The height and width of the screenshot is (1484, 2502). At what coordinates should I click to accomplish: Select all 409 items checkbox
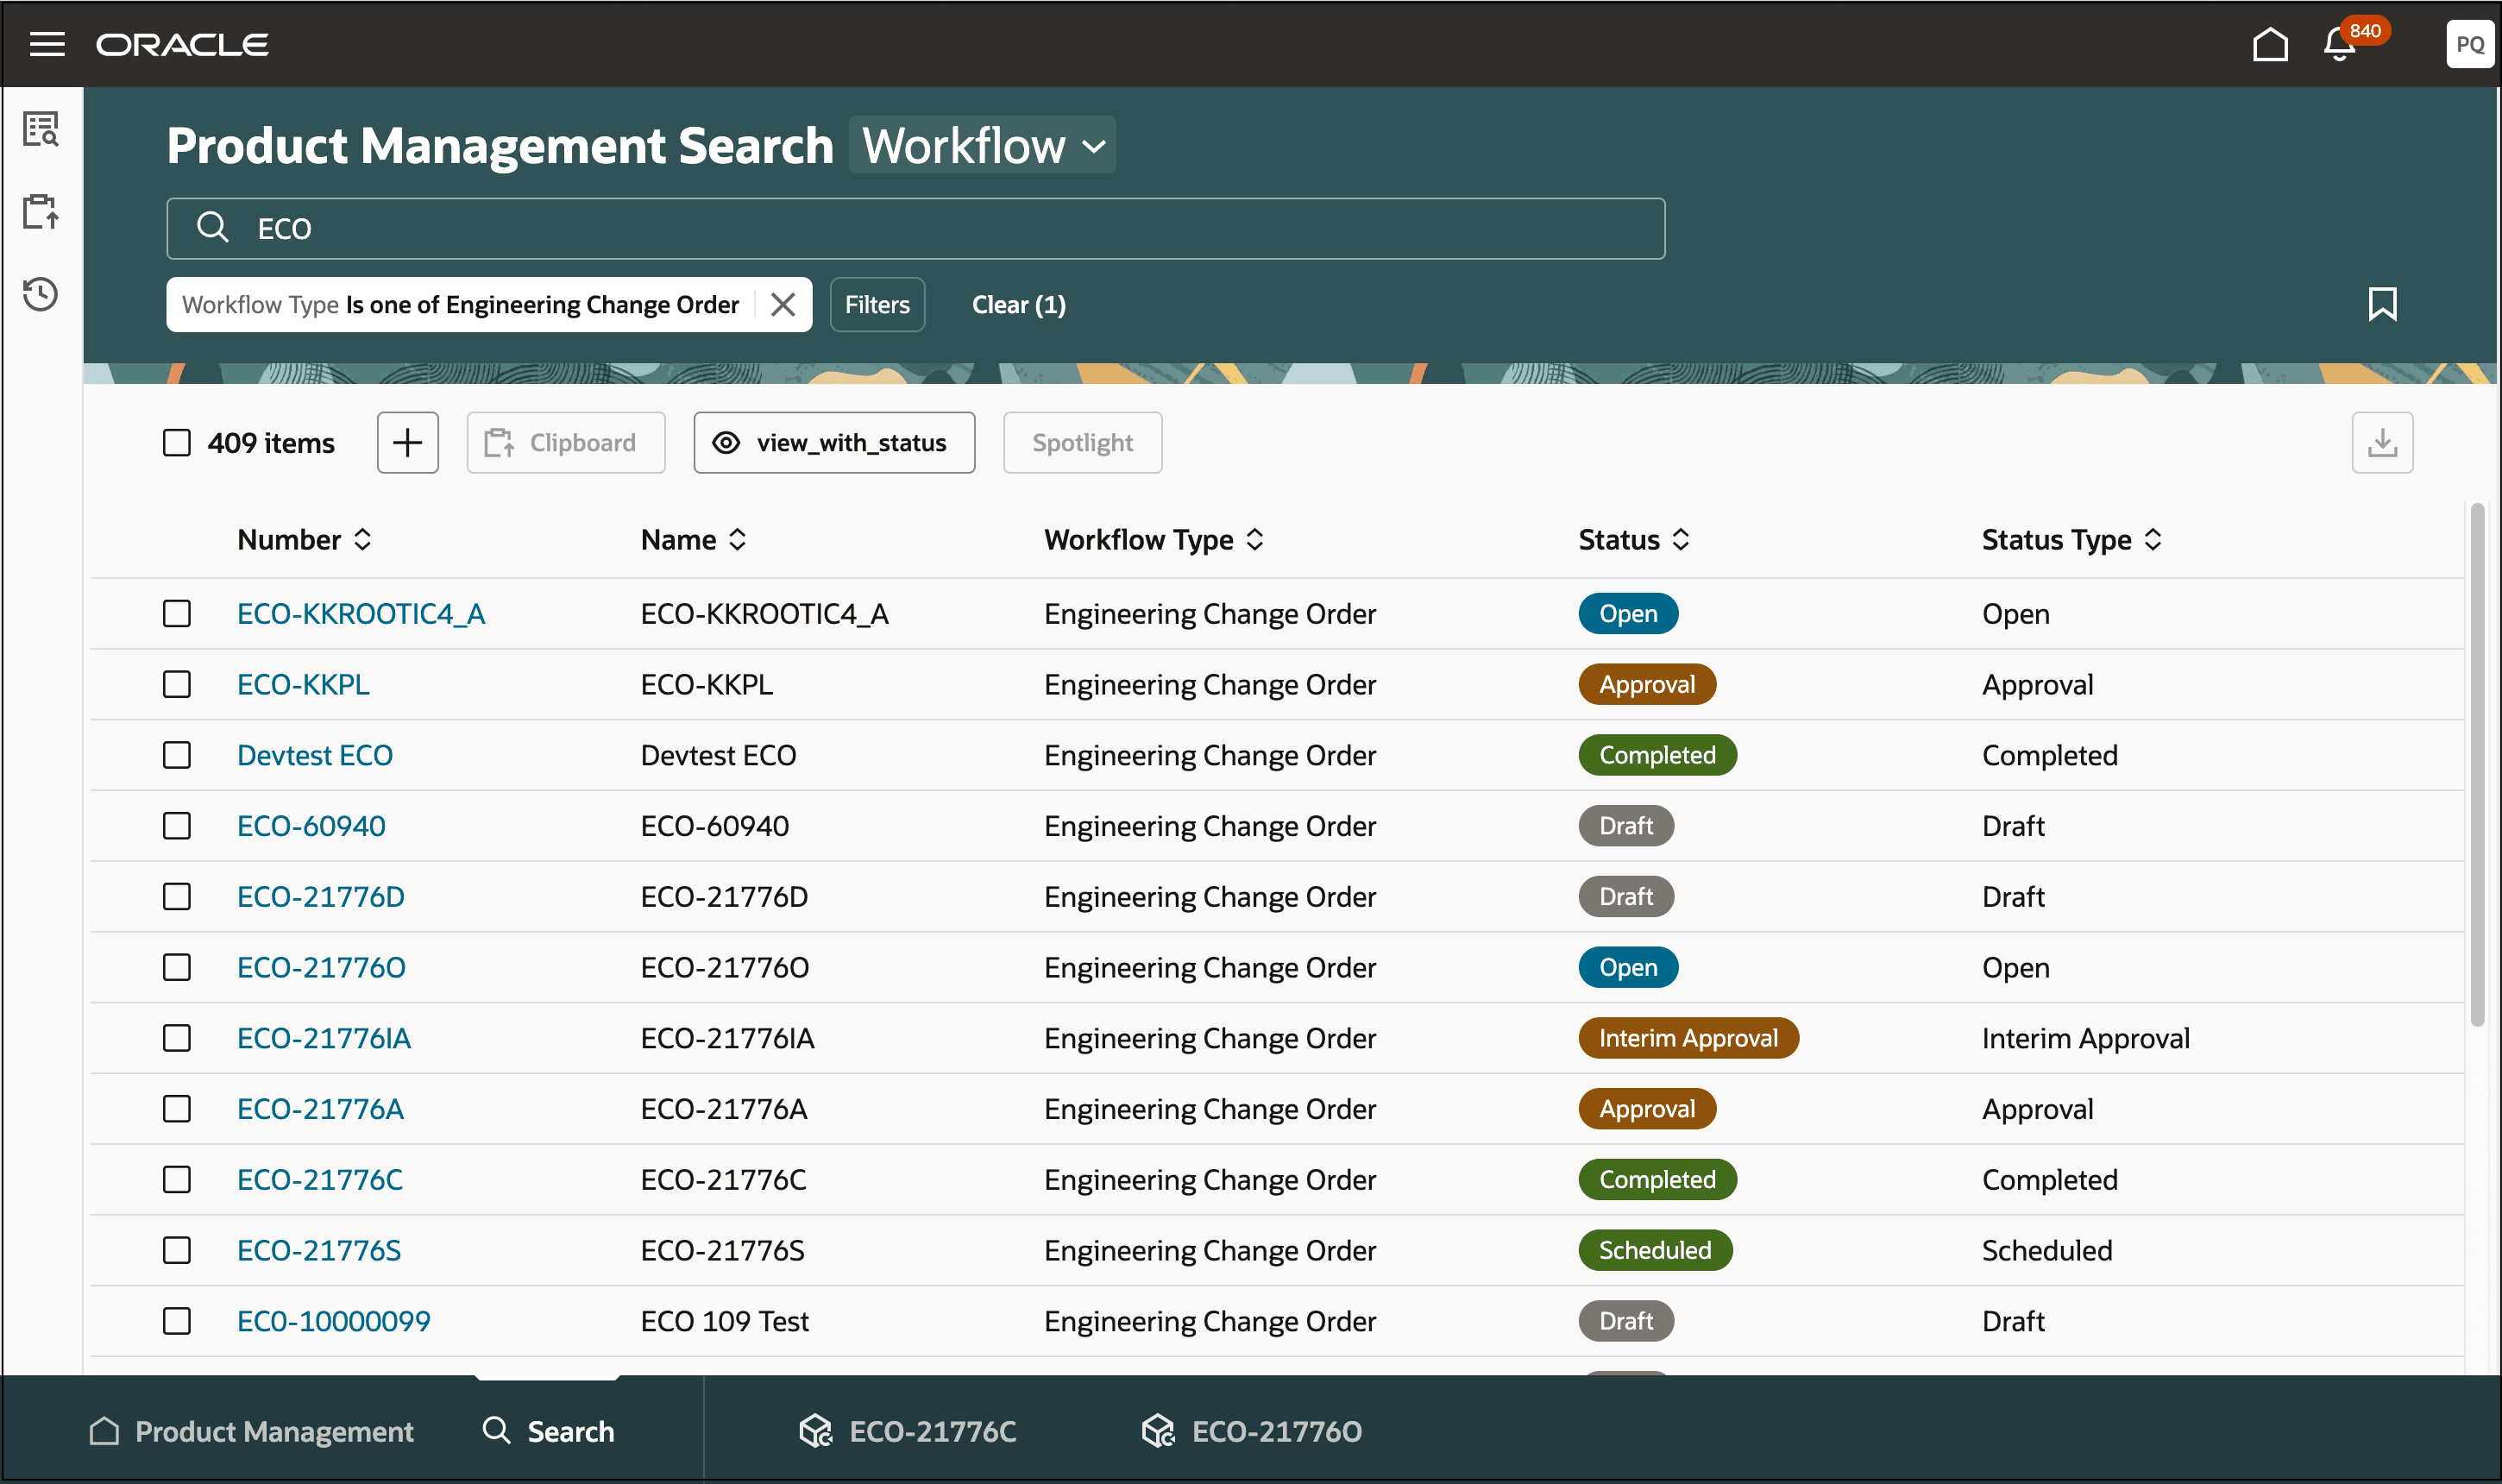[177, 442]
